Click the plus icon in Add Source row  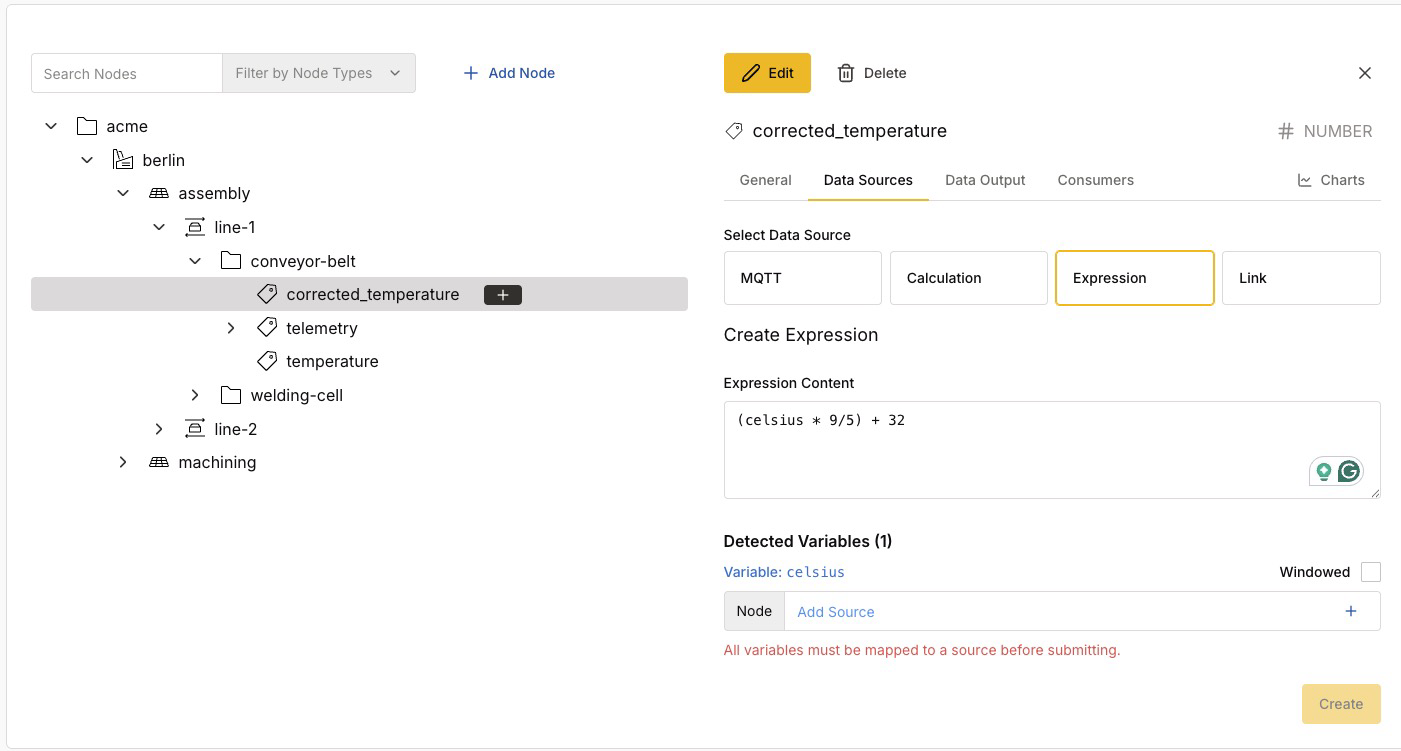point(1351,611)
